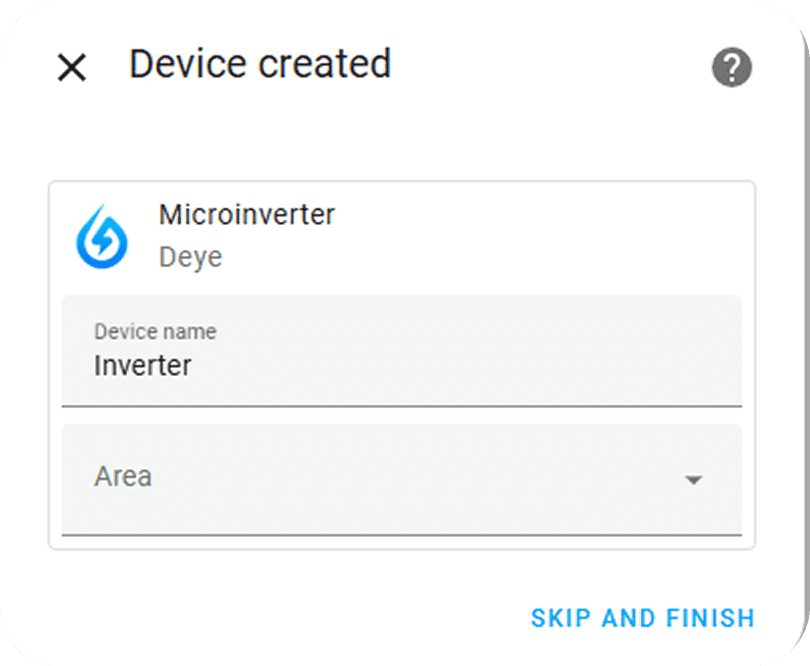Click the Microinverter device title
This screenshot has width=810, height=666.
tap(246, 214)
